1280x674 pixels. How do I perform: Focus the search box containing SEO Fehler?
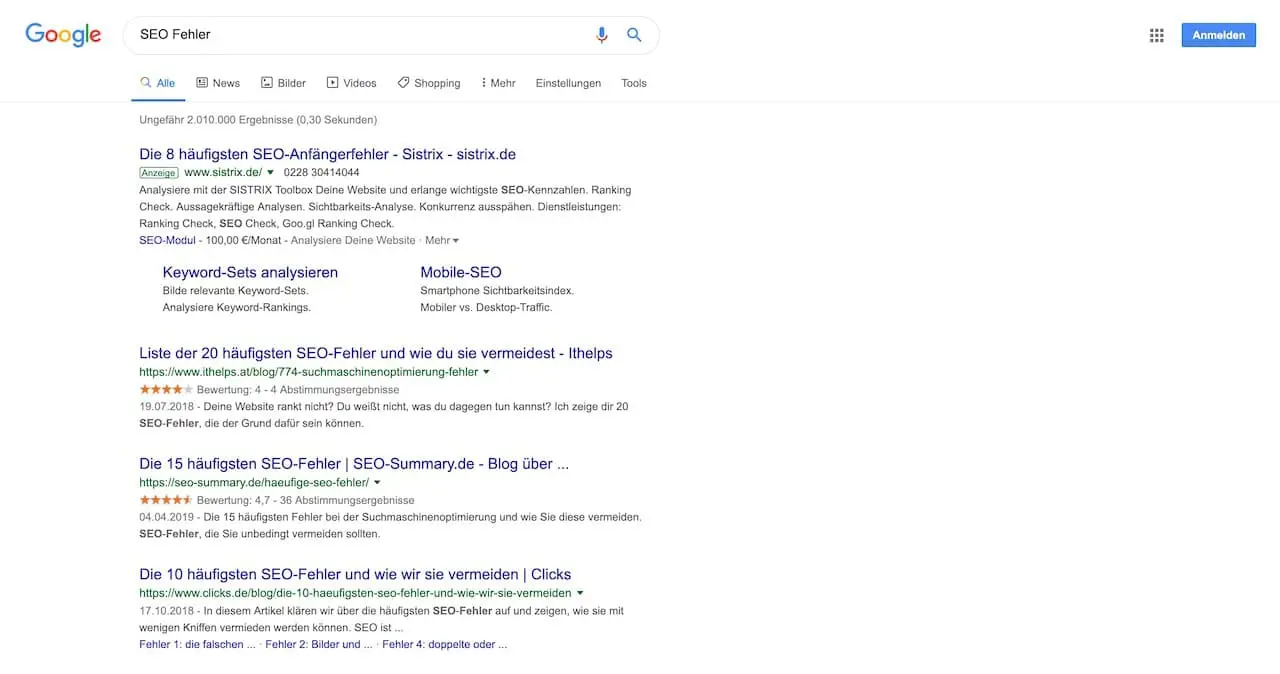tap(391, 35)
